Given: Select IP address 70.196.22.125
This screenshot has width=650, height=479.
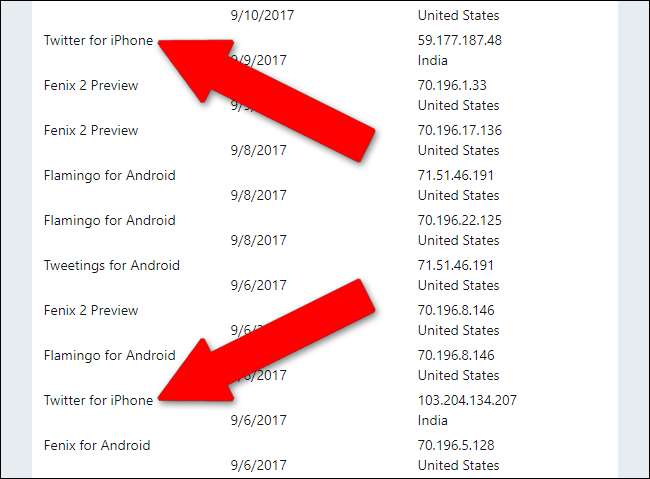Looking at the screenshot, I should pyautogui.click(x=459, y=220).
